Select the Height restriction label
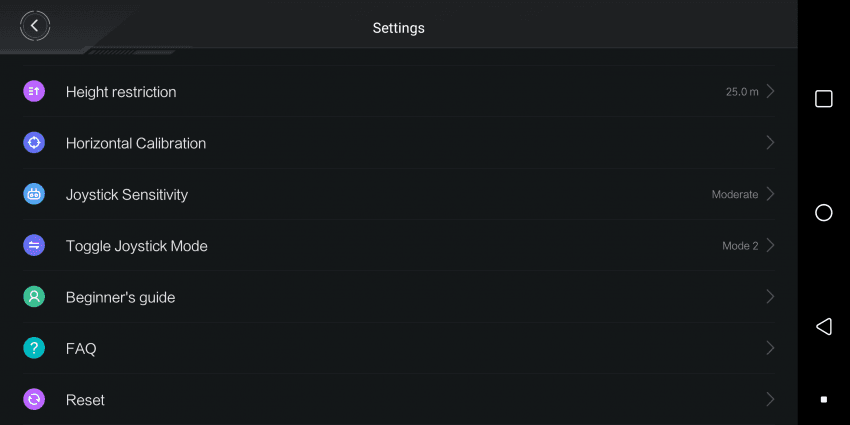This screenshot has height=425, width=850. coord(121,92)
